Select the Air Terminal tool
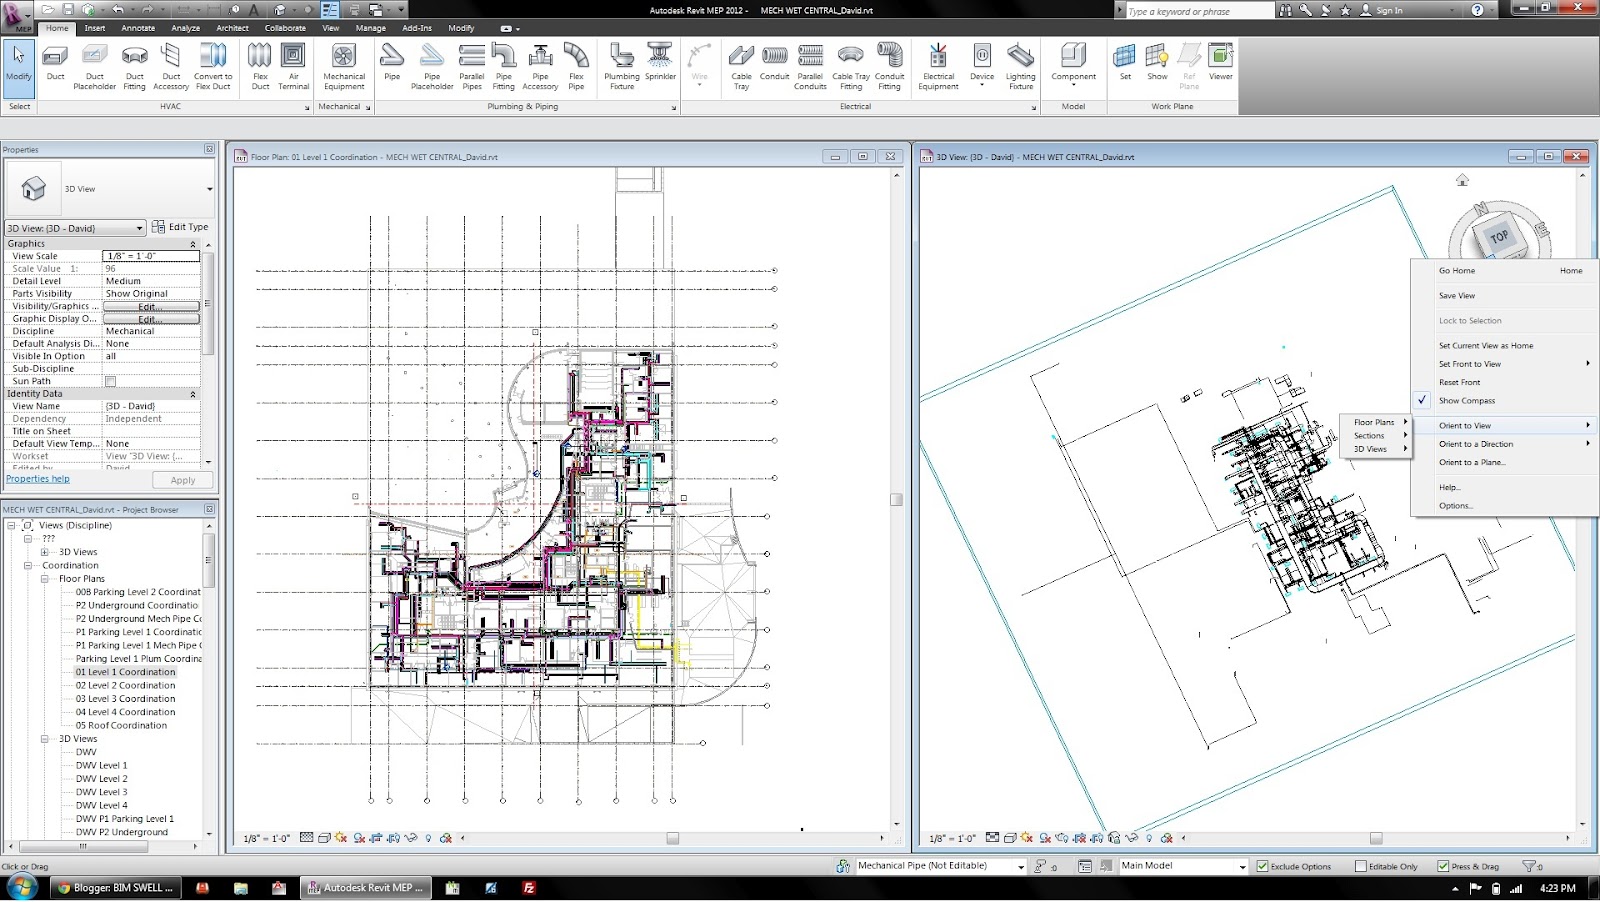The image size is (1600, 902). pyautogui.click(x=293, y=62)
